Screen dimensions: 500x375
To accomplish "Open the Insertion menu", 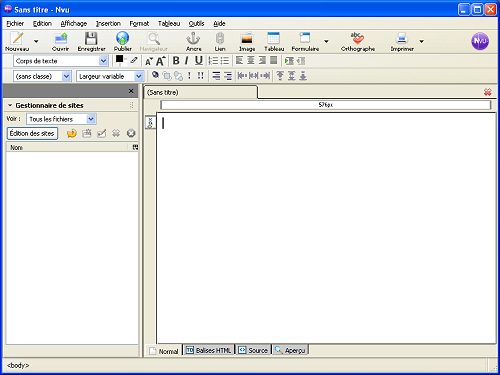I will click(x=108, y=24).
